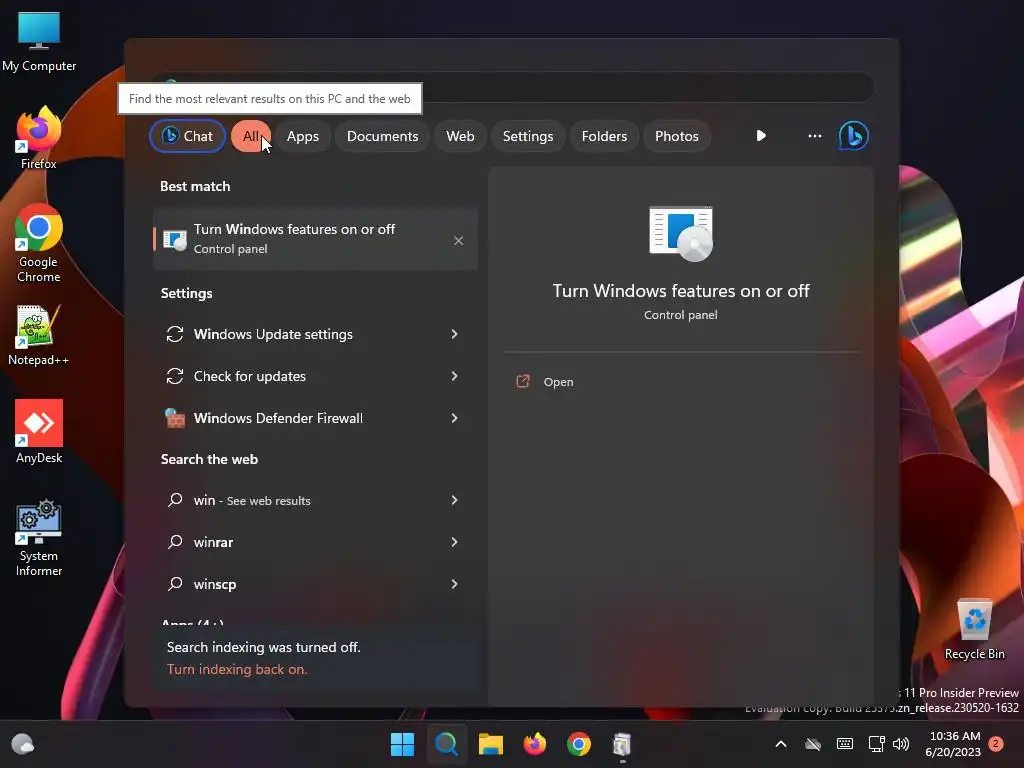Screen dimensions: 1024x768
Task: Open the network status tray icon
Action: tap(876, 744)
